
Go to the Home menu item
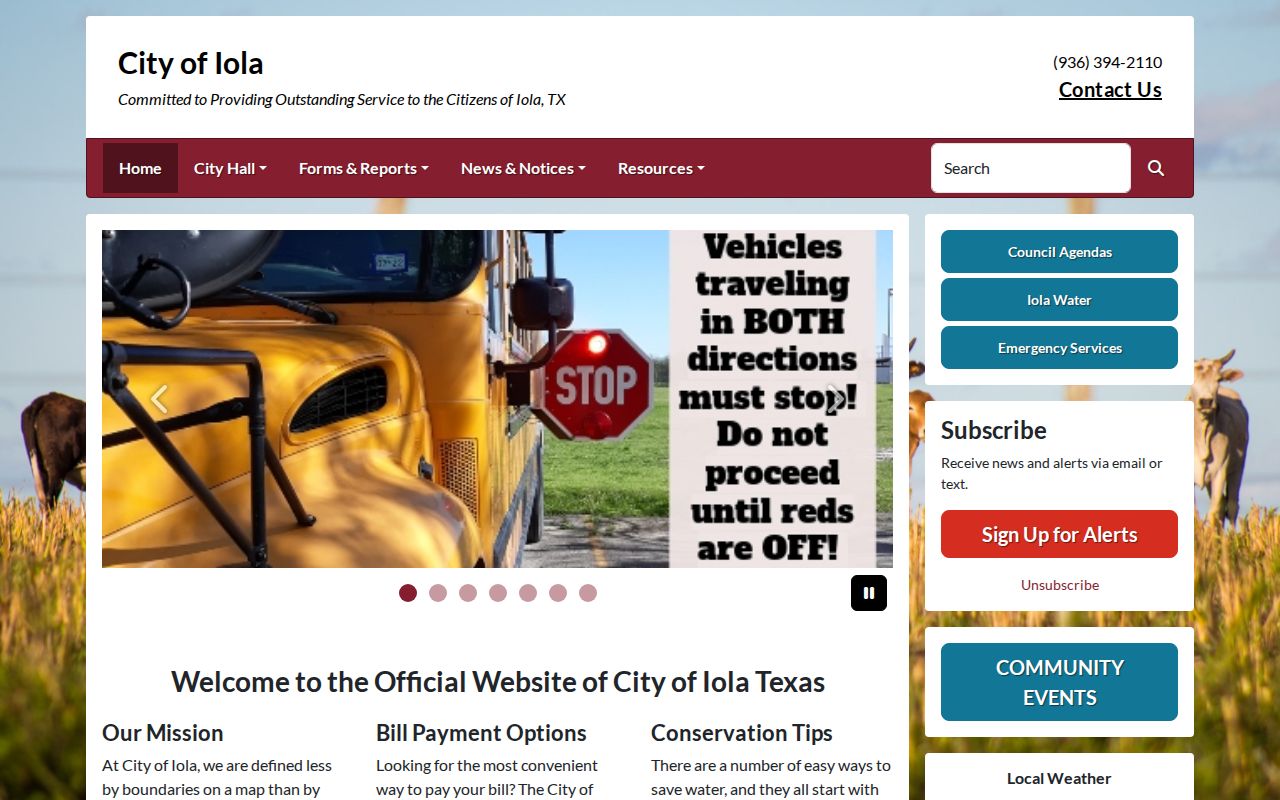140,168
